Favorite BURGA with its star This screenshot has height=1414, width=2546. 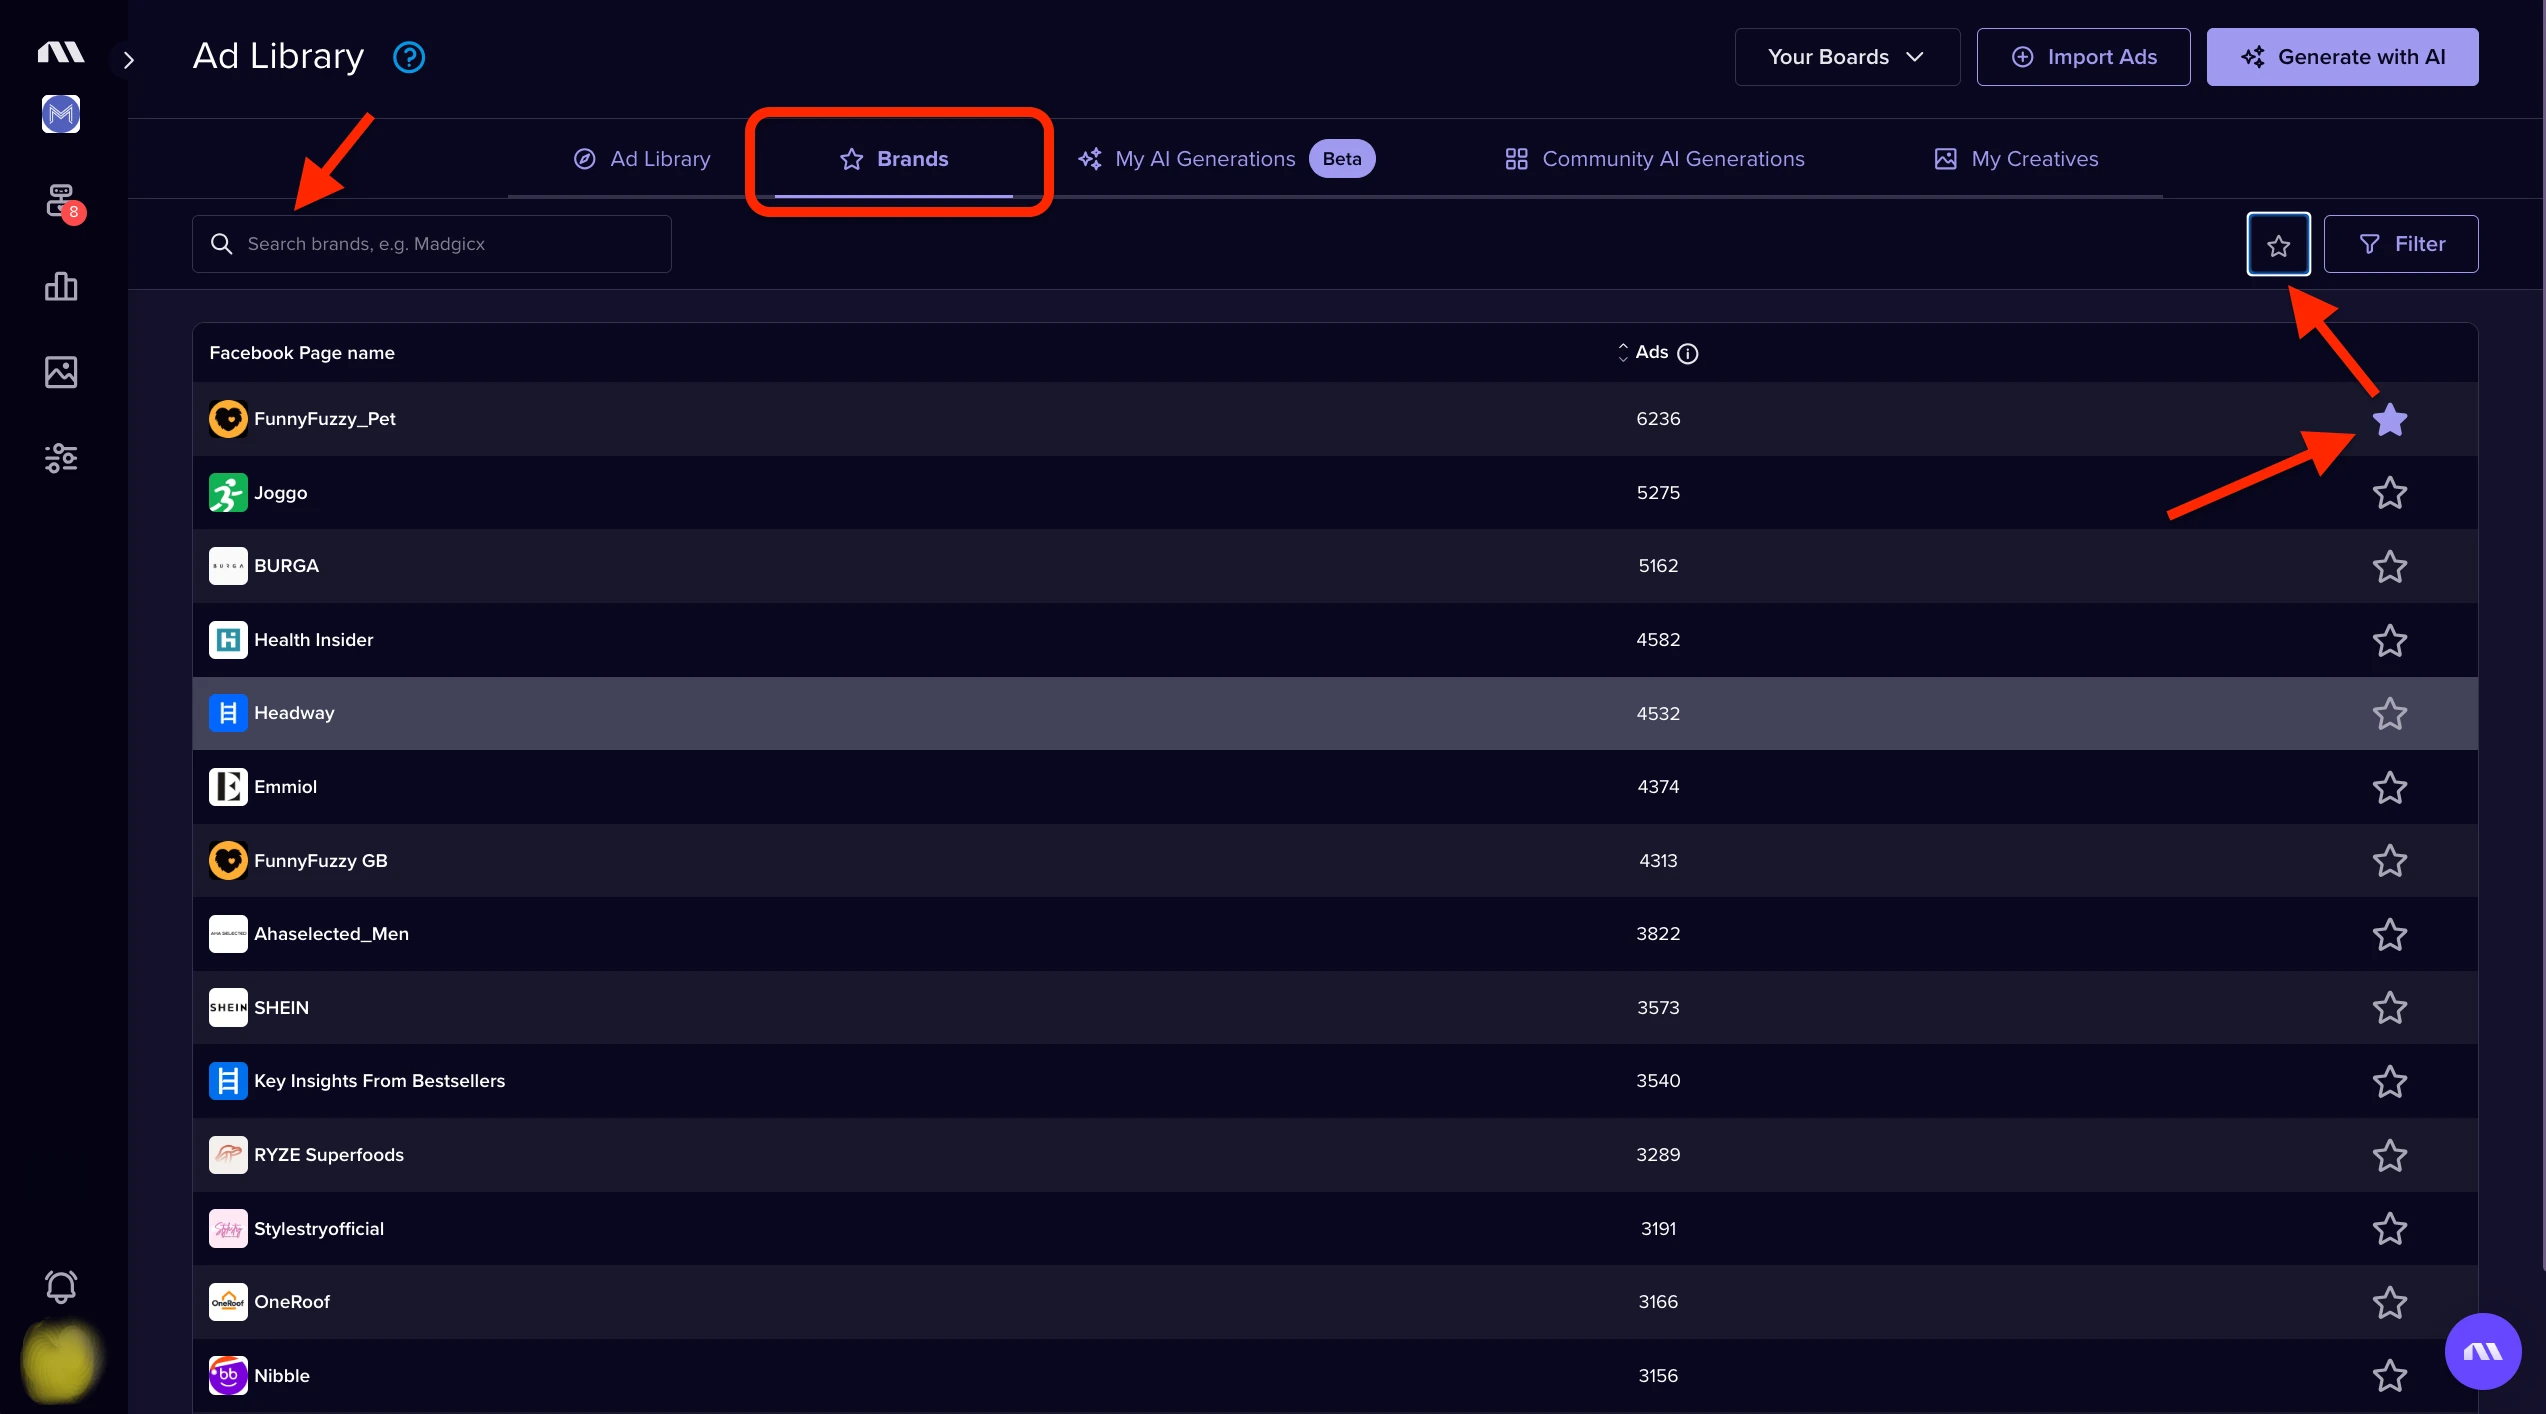[2389, 567]
